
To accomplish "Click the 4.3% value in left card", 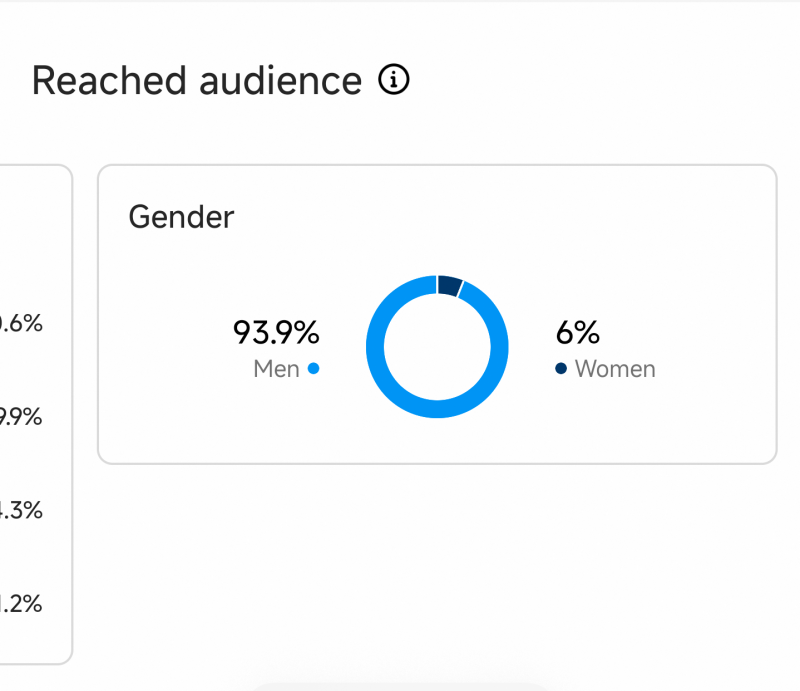I will [21, 510].
